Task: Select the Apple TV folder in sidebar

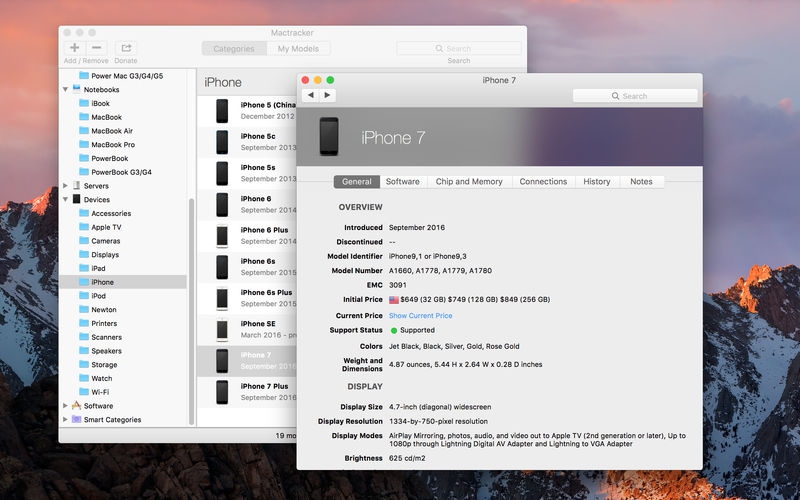Action: click(x=106, y=227)
